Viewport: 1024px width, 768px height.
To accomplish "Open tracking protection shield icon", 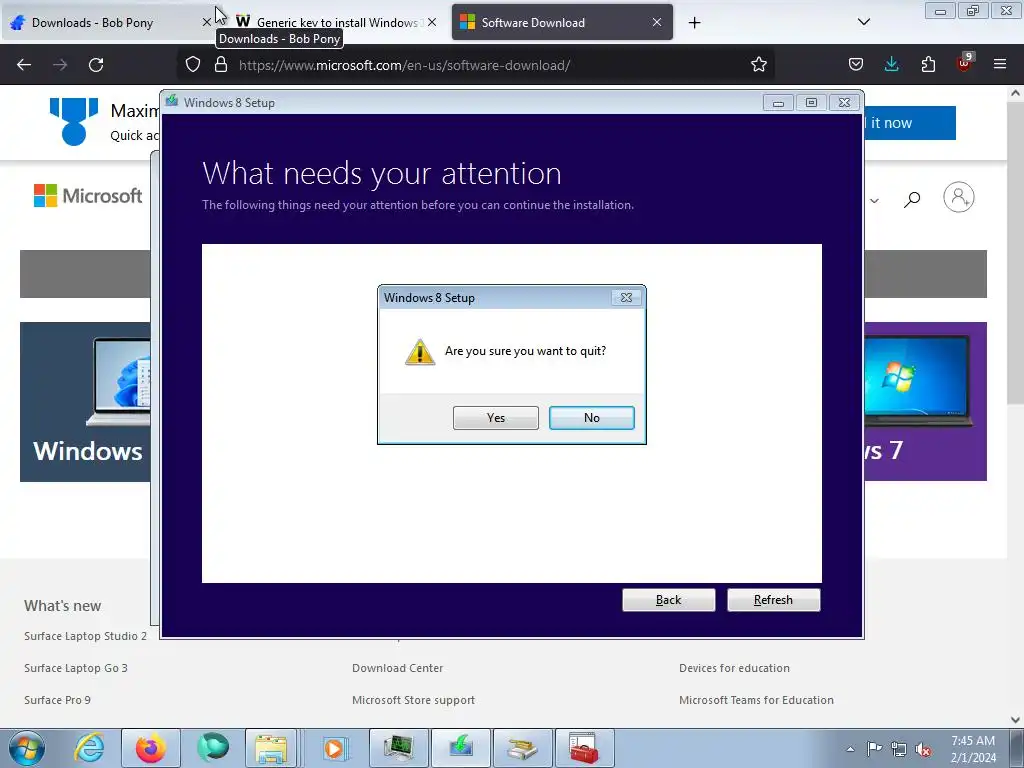I will pos(193,65).
